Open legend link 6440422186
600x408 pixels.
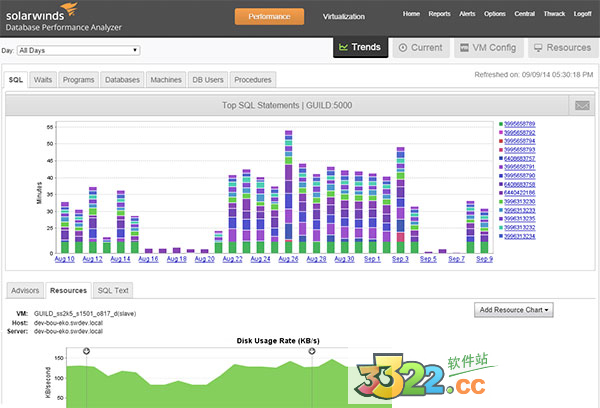click(520, 193)
